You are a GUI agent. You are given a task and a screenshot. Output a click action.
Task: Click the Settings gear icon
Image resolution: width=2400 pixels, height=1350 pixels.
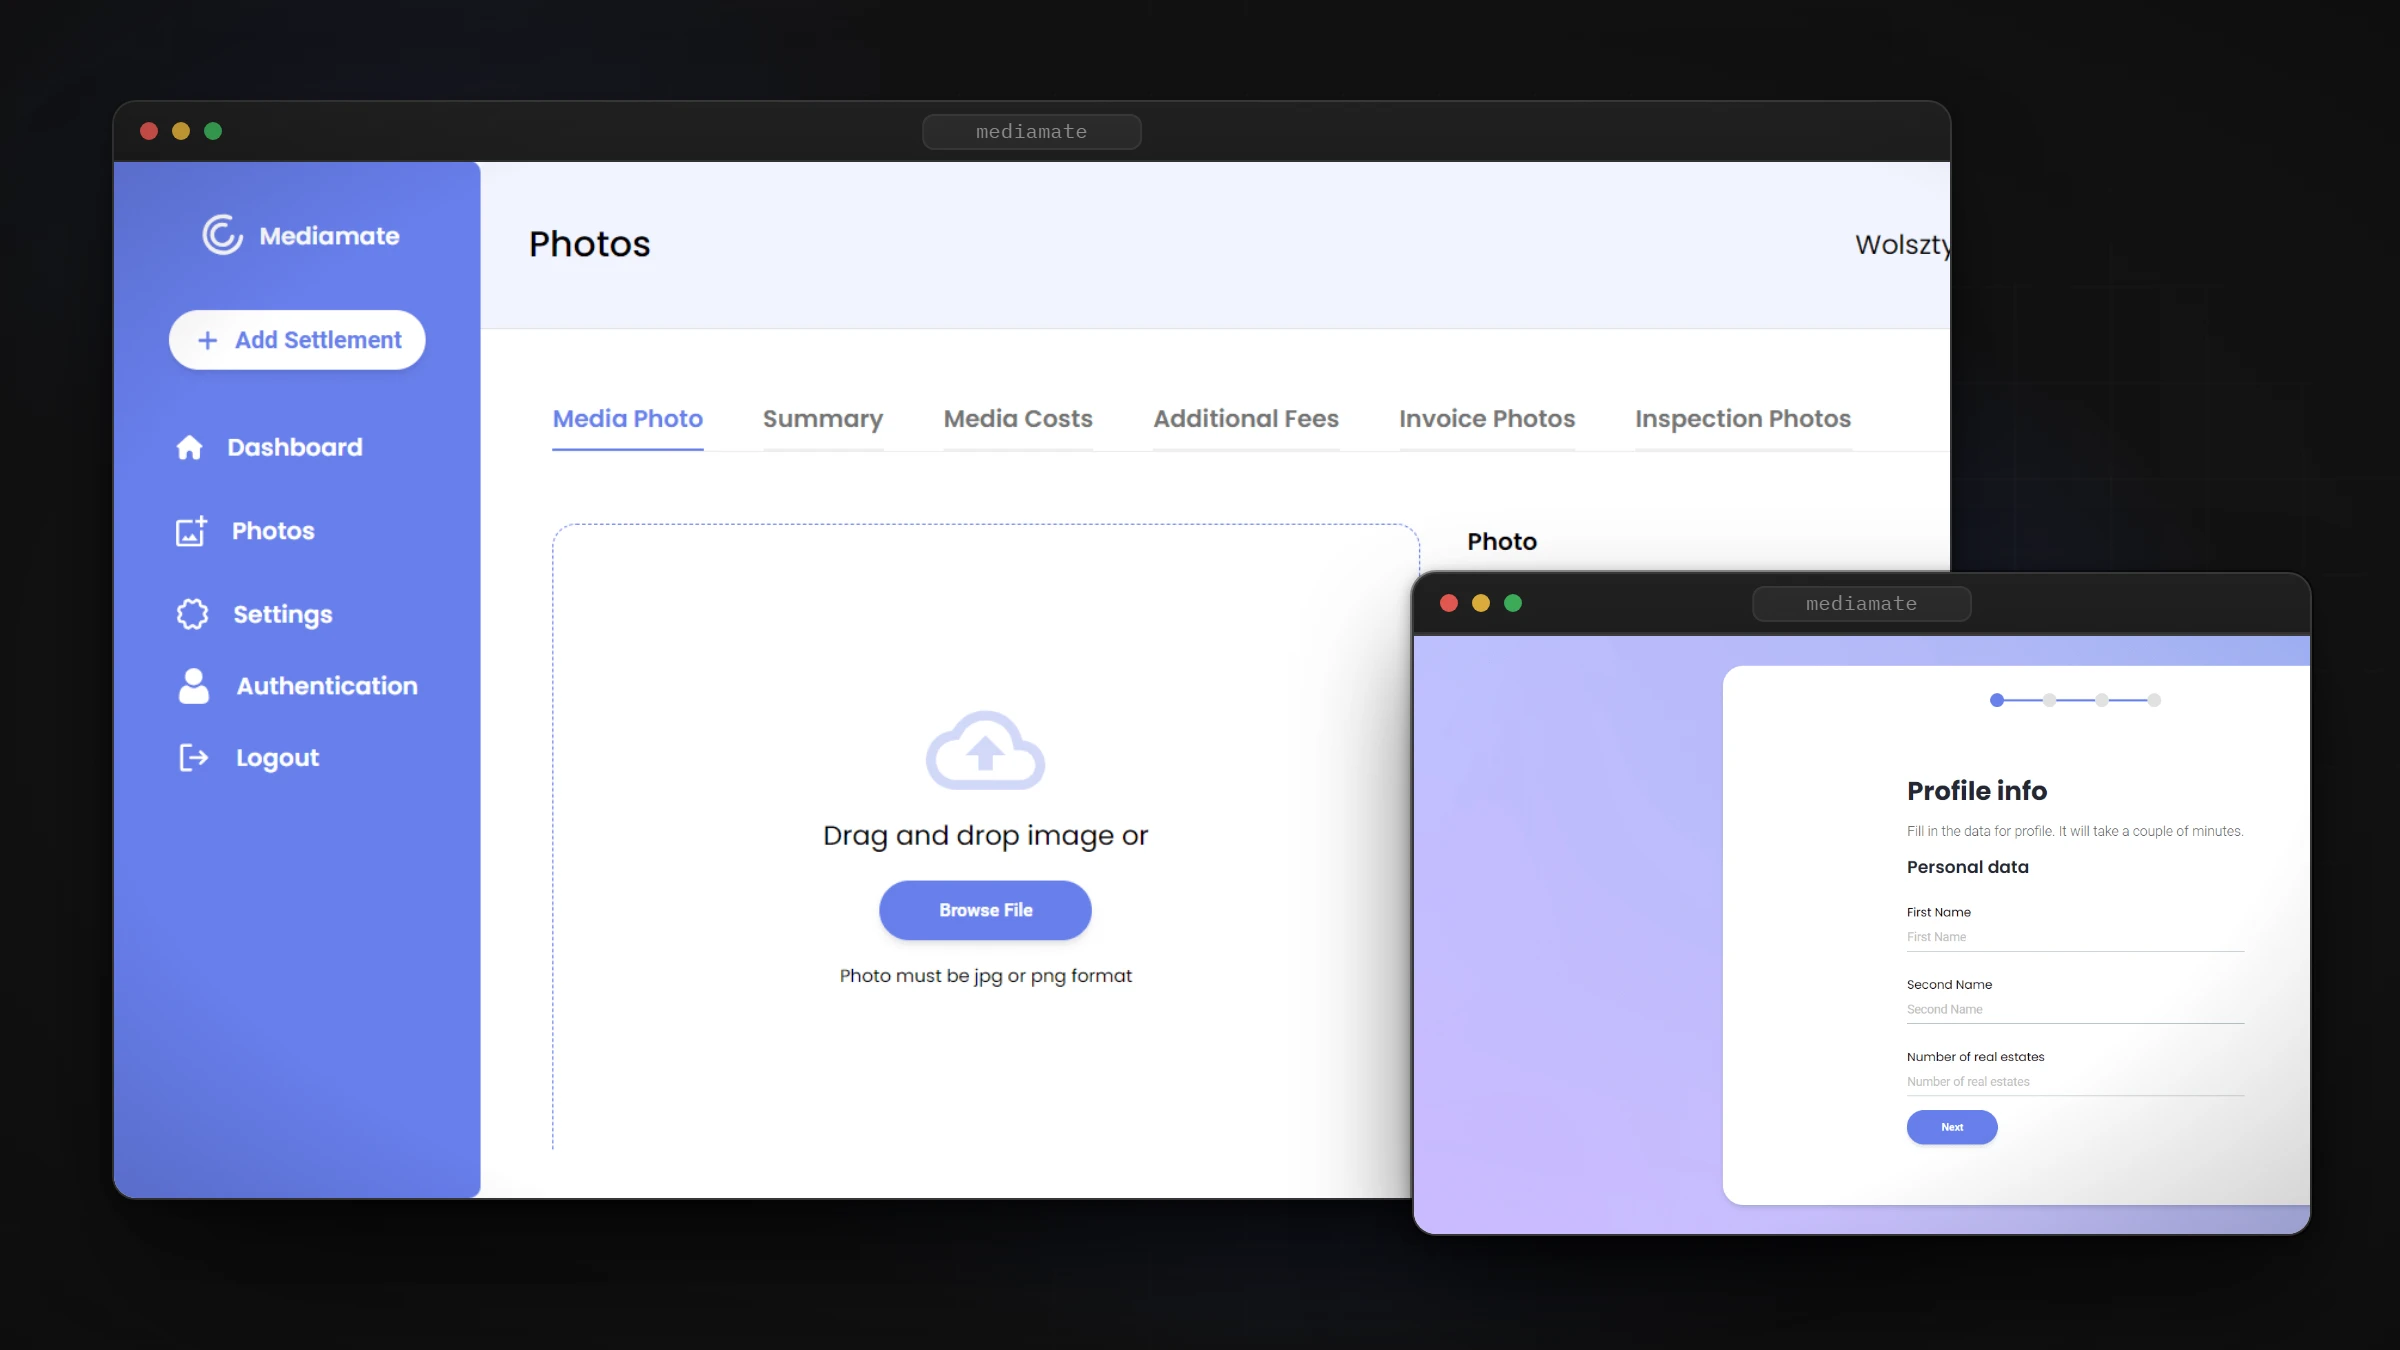tap(192, 614)
